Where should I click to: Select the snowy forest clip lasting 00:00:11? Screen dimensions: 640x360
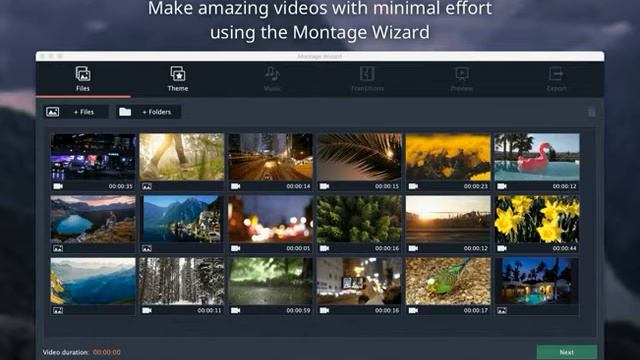pyautogui.click(x=182, y=281)
